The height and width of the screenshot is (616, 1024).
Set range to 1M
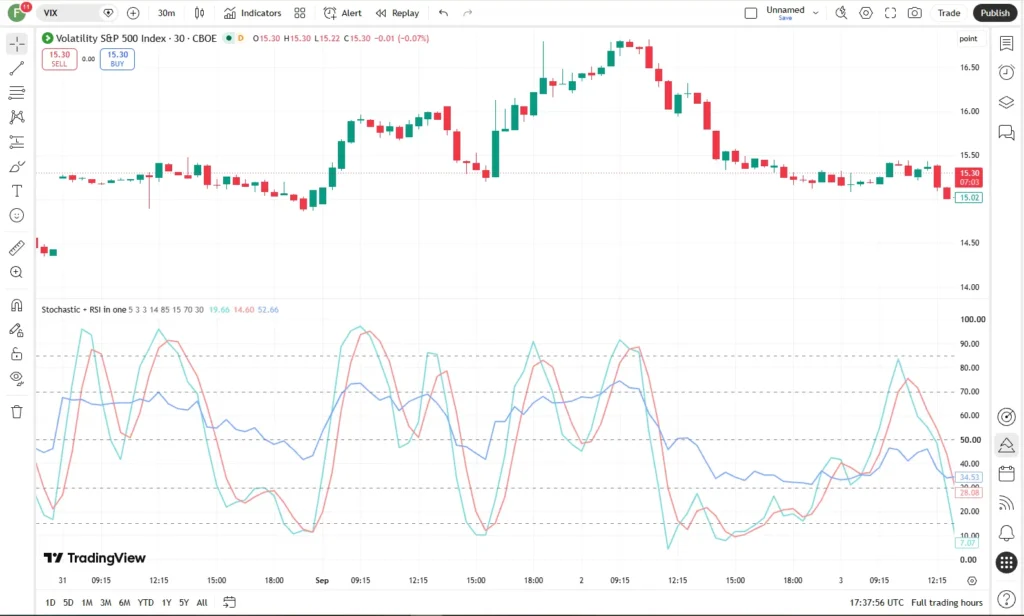[x=87, y=602]
